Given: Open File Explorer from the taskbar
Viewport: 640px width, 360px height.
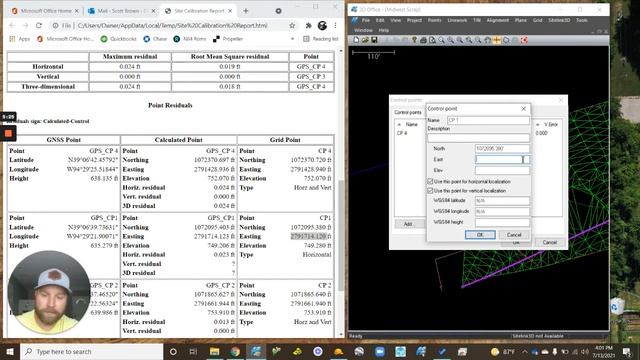Looking at the screenshot, I should pos(214,351).
